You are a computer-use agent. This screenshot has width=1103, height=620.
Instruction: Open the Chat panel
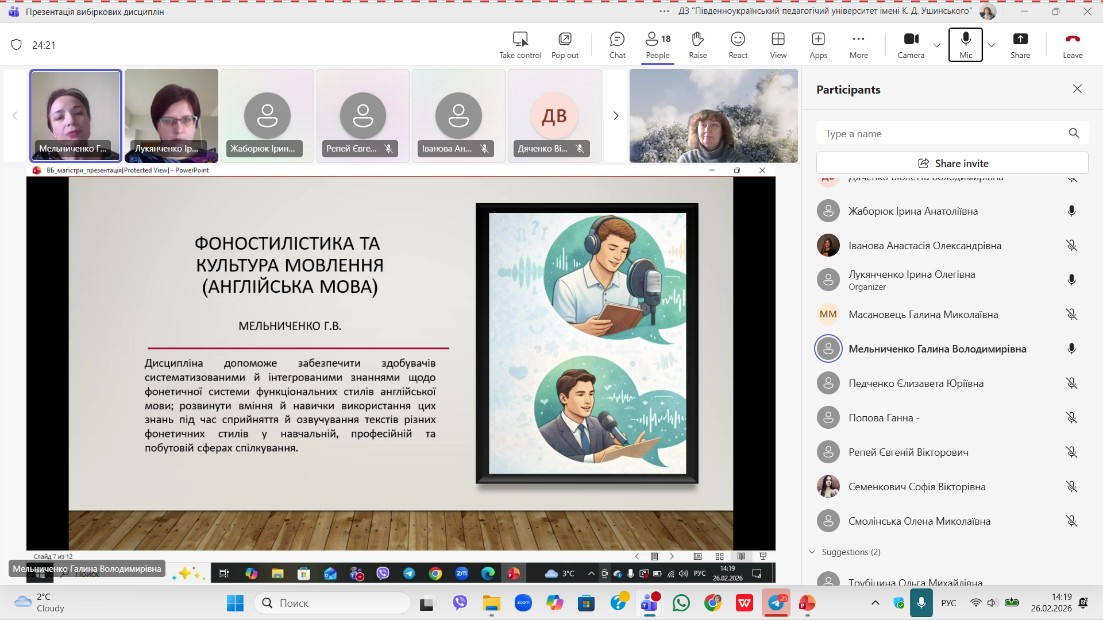tap(617, 44)
